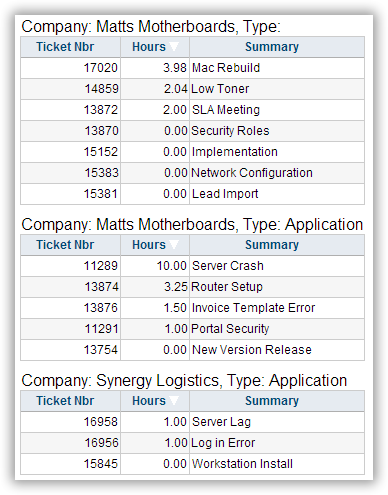Image resolution: width=388 pixels, height=495 pixels.
Task: Click the Lead Import summary
Action: (225, 194)
